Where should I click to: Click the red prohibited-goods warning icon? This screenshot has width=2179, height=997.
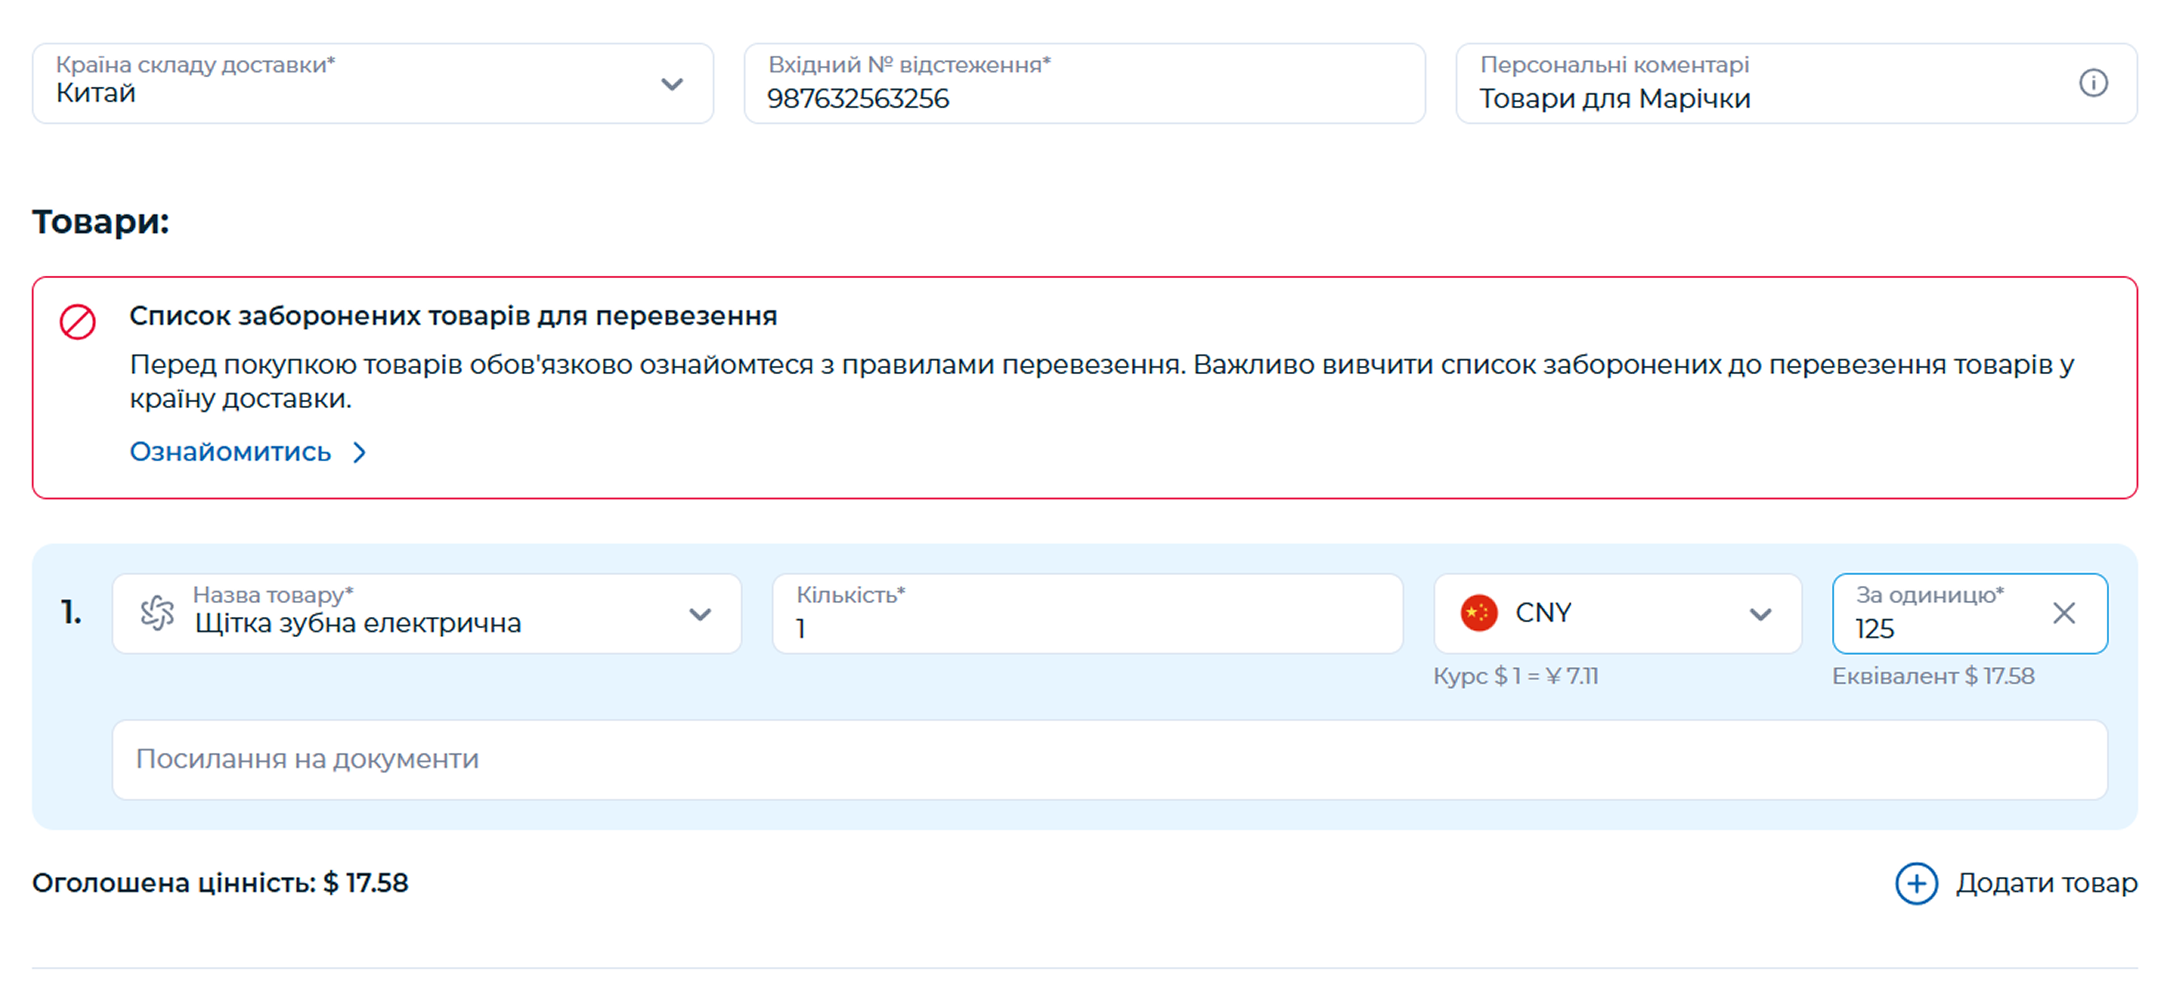78,322
